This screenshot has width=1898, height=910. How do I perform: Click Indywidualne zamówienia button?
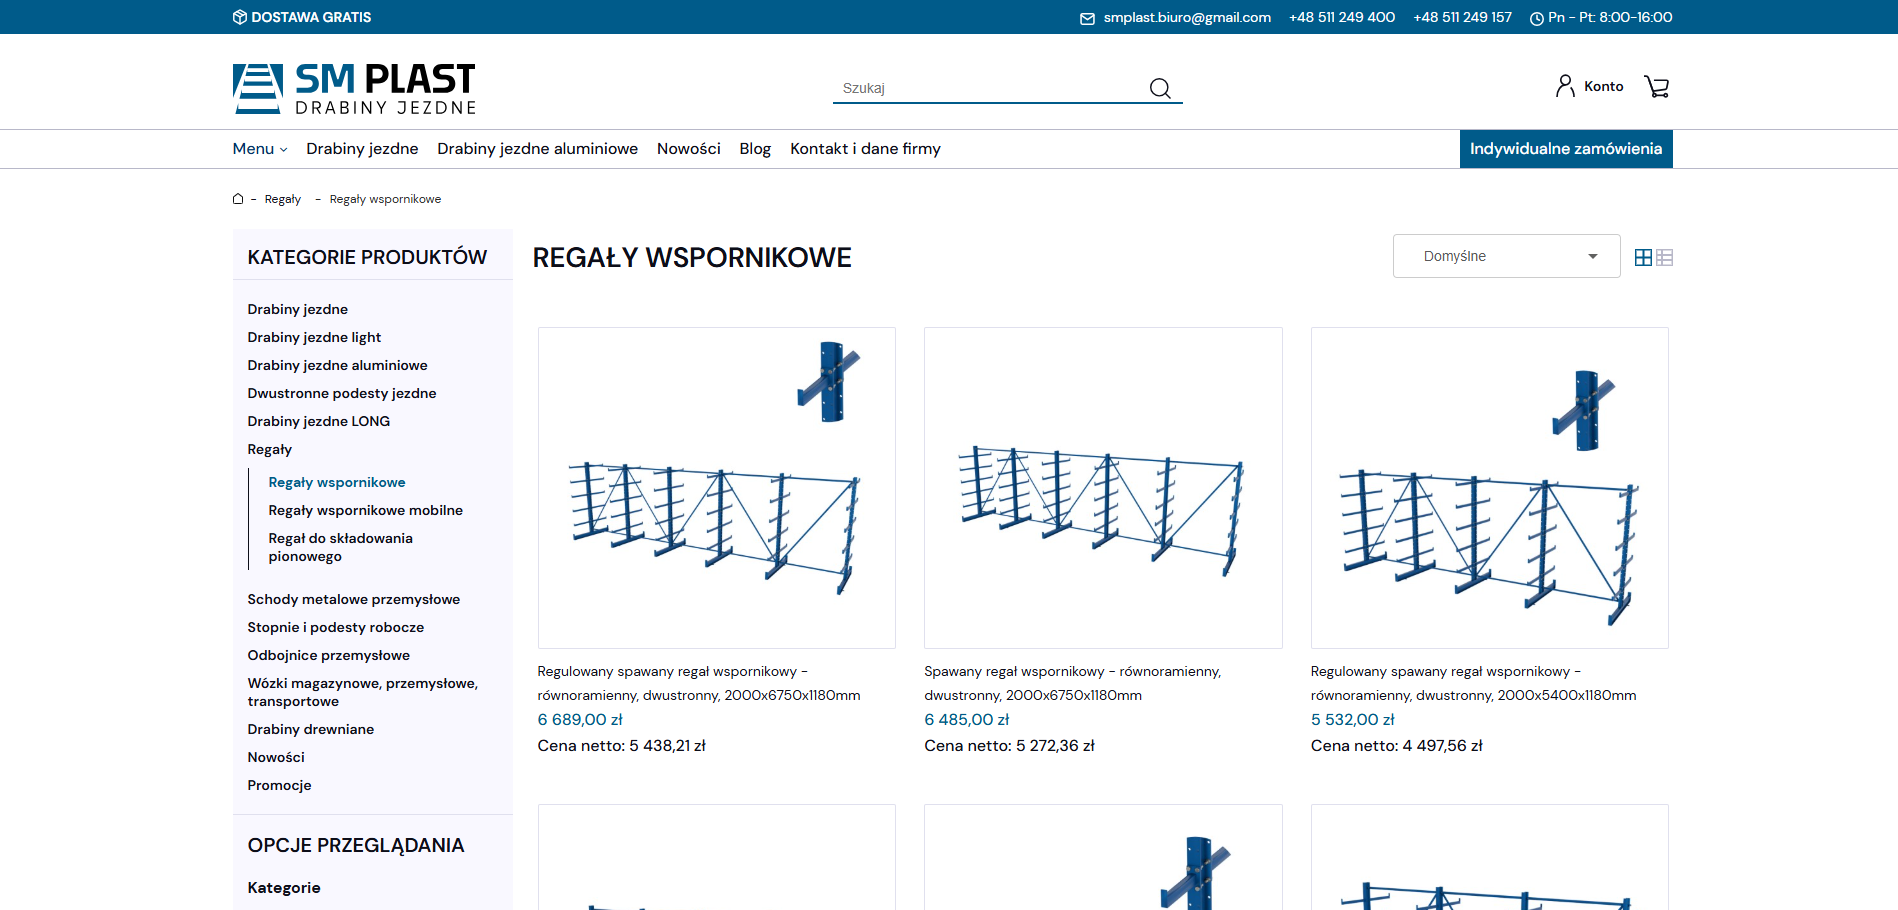(x=1565, y=149)
